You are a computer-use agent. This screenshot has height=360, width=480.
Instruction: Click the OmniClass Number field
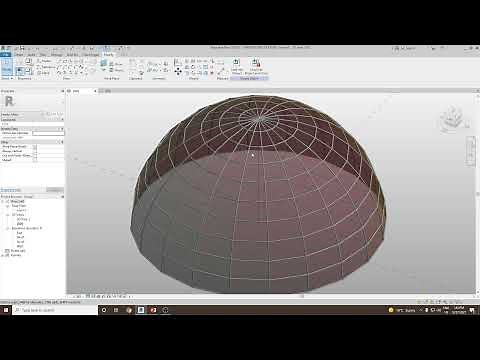tap(48, 133)
